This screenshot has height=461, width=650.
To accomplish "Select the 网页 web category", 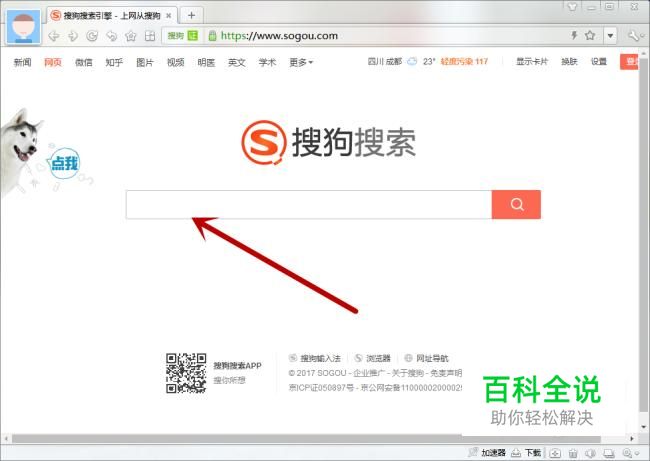I will (53, 62).
